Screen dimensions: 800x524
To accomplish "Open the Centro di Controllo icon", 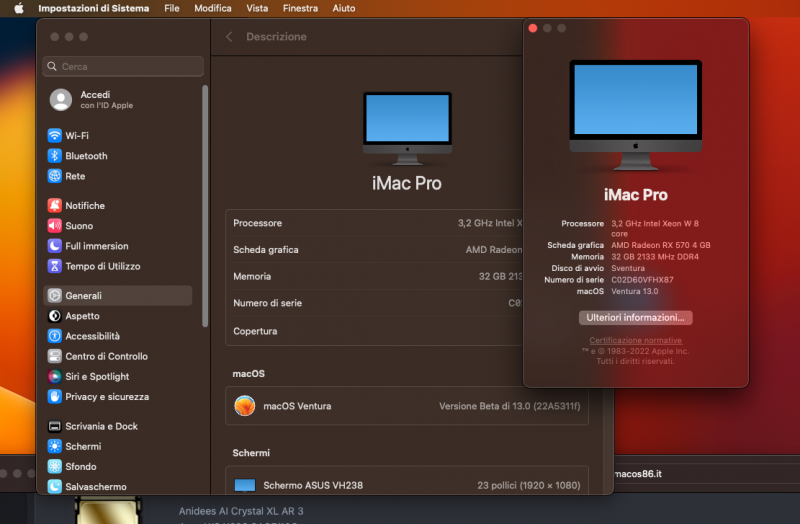I will [x=55, y=356].
